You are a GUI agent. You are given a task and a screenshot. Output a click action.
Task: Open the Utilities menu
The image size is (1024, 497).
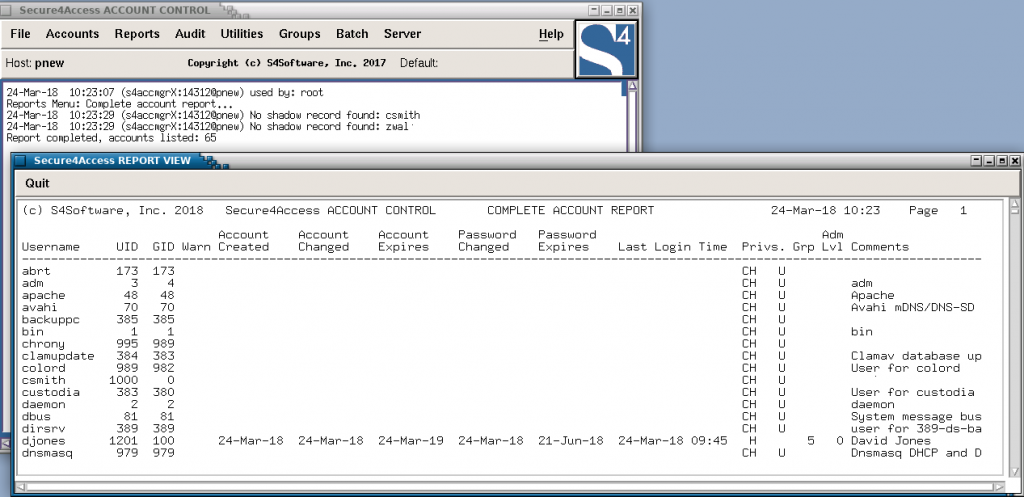tap(242, 34)
